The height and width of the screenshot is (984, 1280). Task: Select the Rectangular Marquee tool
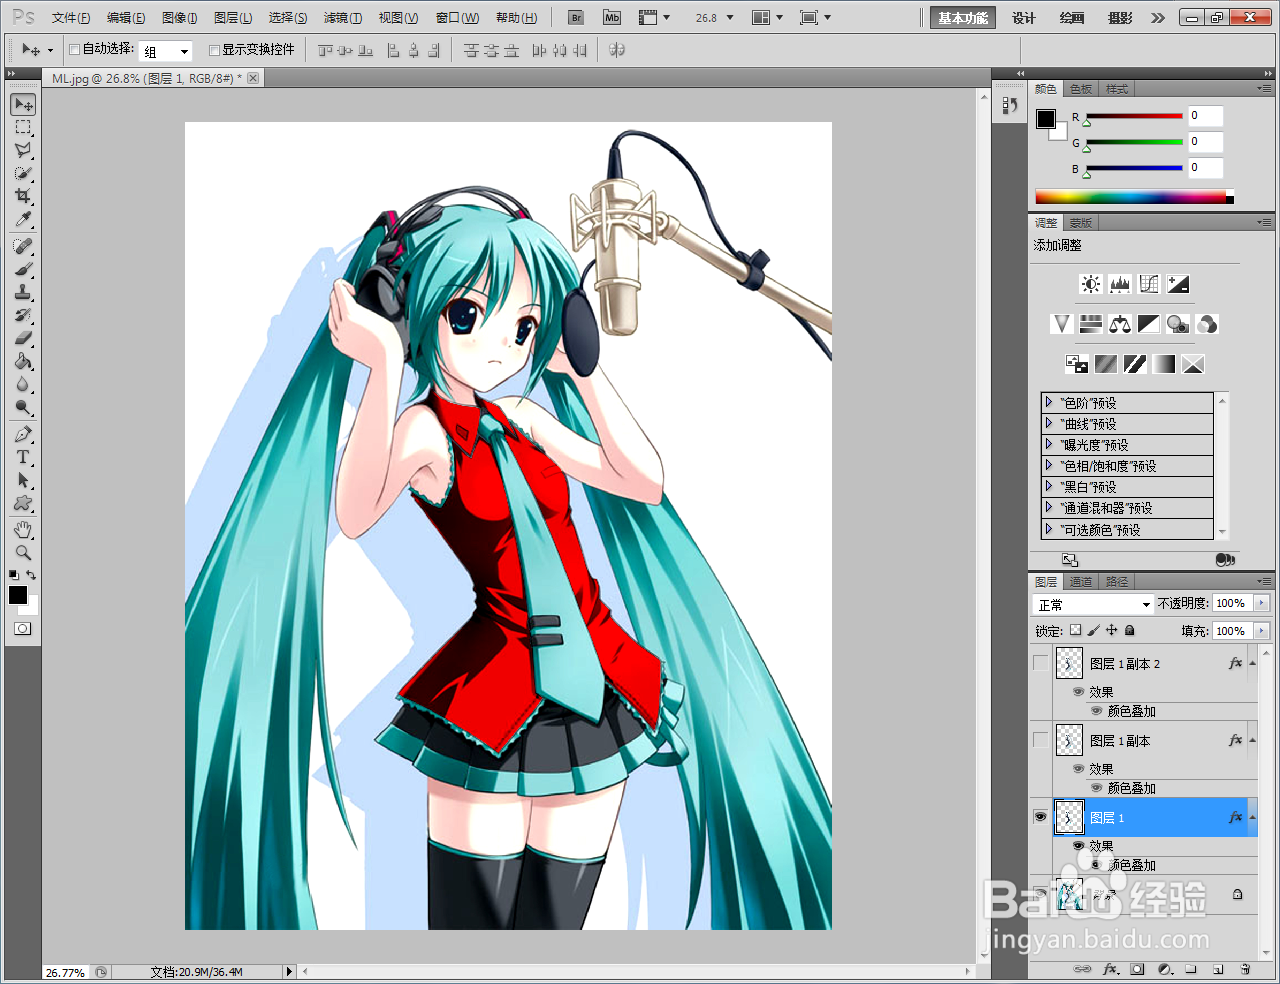23,127
